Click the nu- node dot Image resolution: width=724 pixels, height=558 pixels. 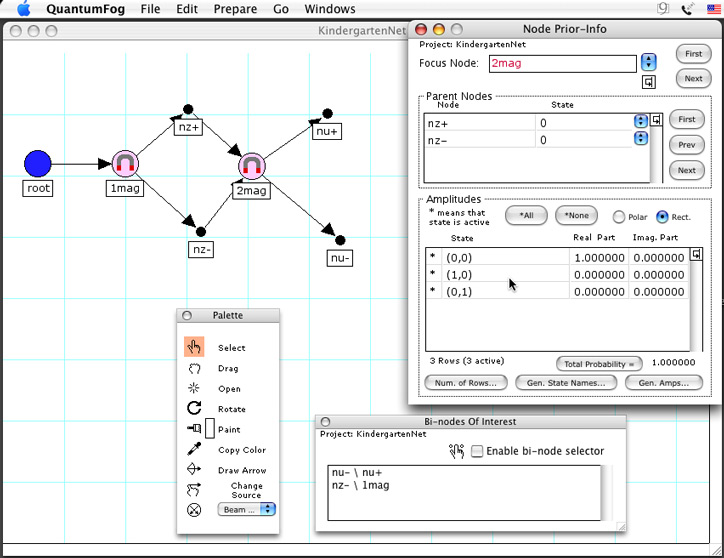(x=340, y=240)
